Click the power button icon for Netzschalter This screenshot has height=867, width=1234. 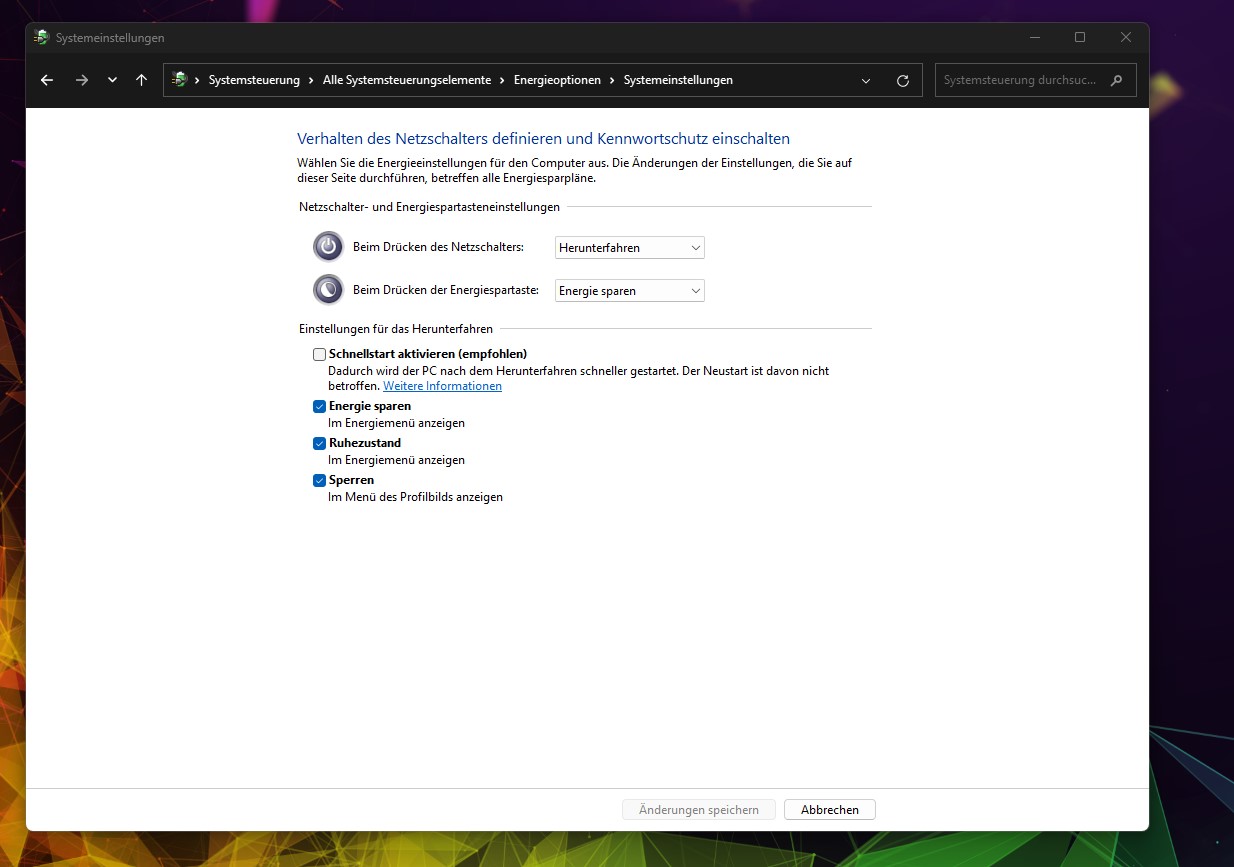coord(328,247)
